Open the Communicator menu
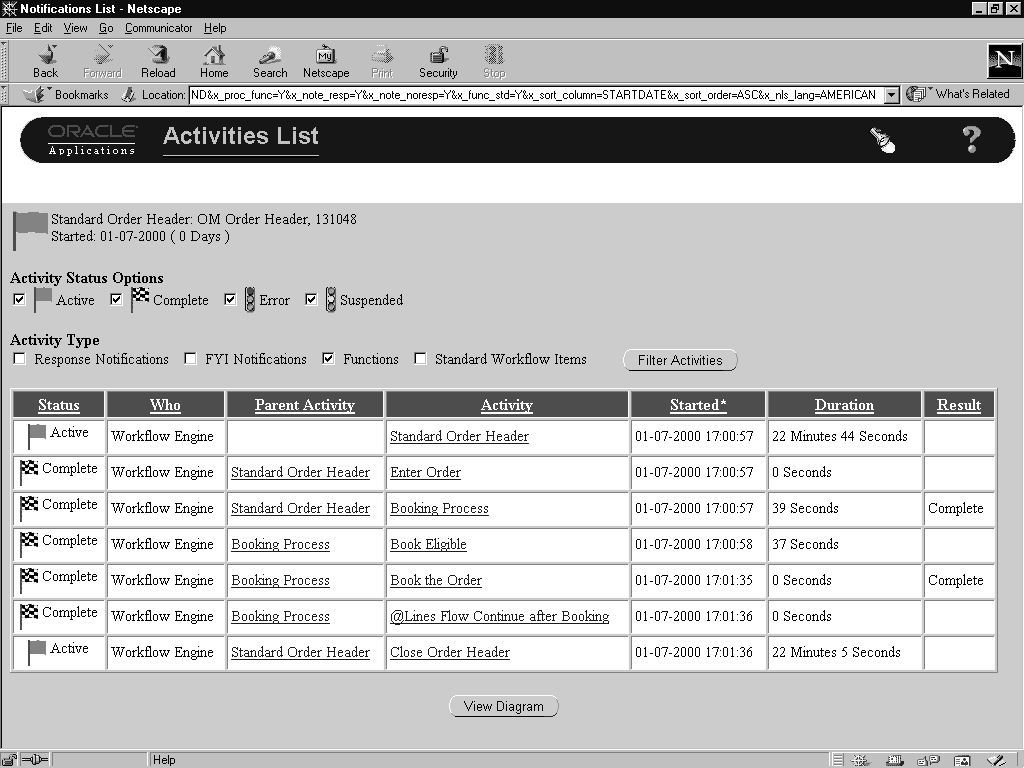 (x=159, y=28)
